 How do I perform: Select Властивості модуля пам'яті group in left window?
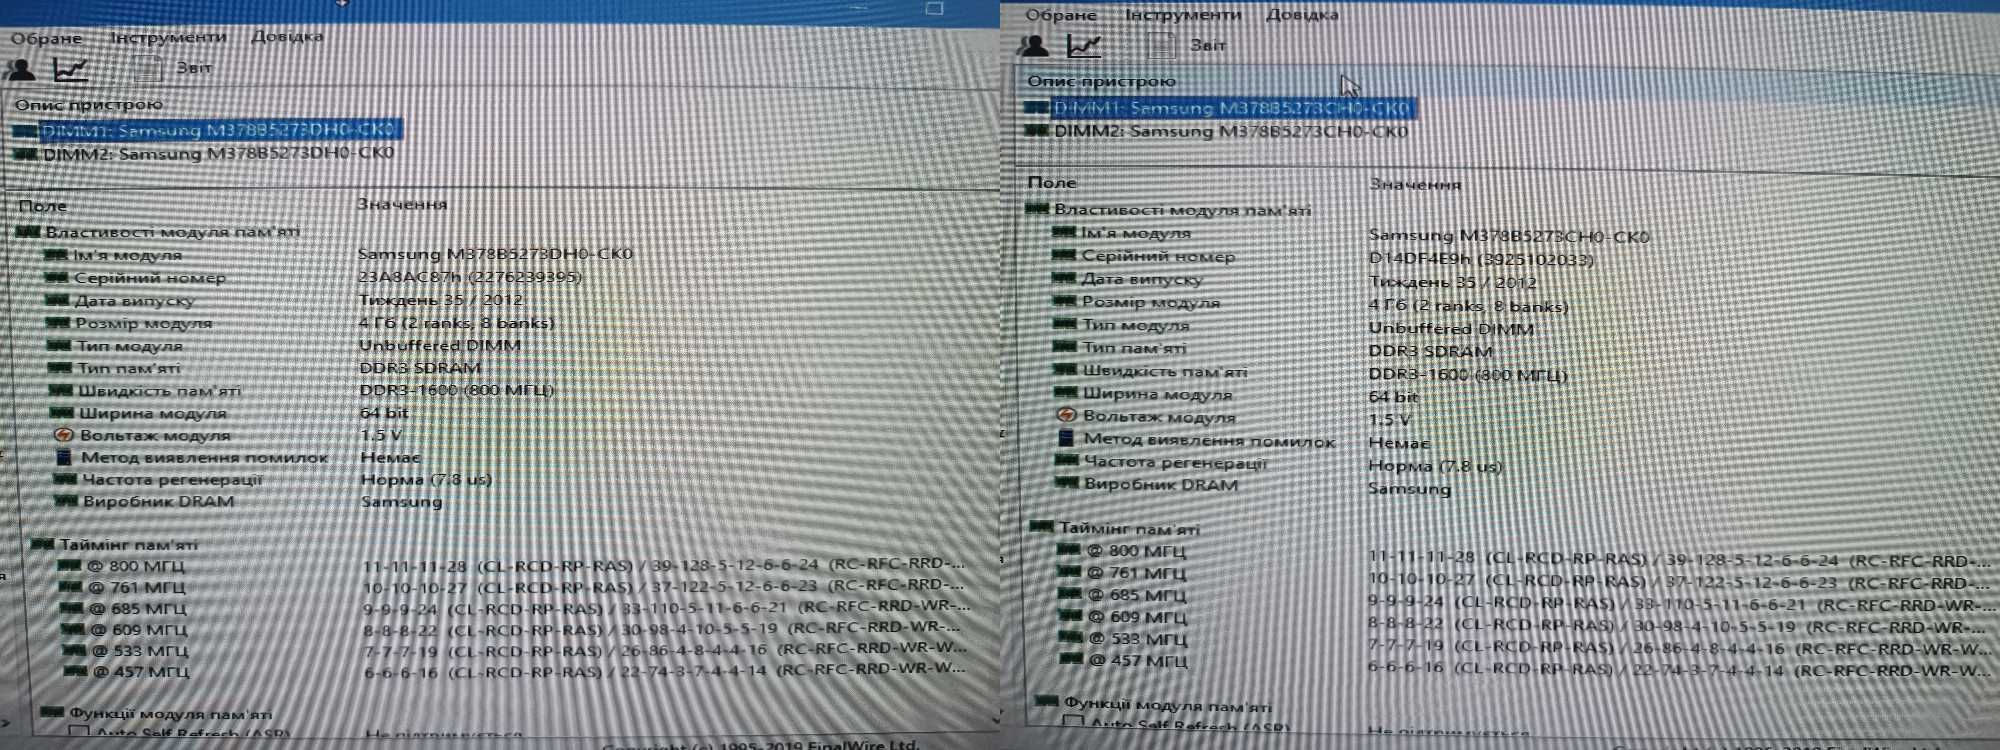(172, 232)
